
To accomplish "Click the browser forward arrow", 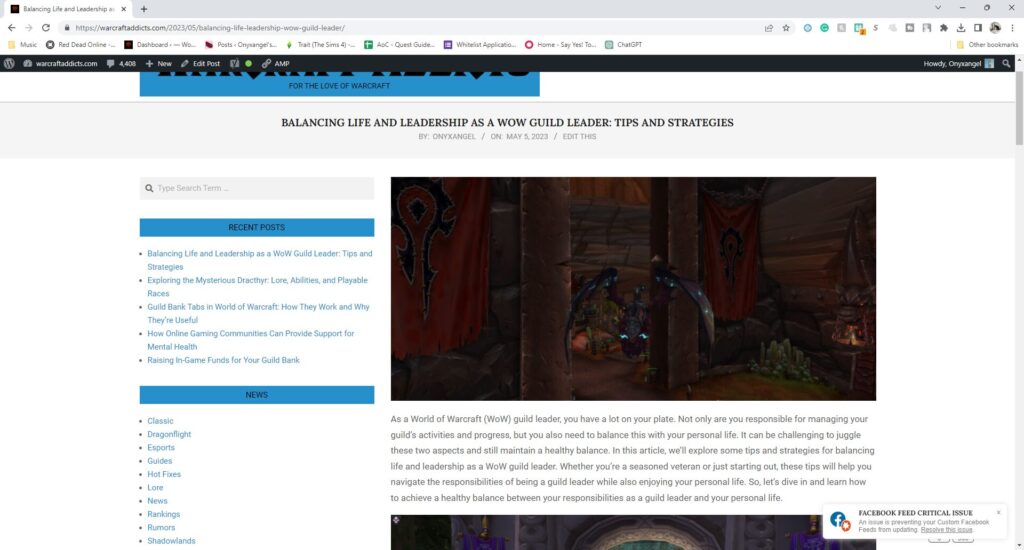I will click(x=29, y=27).
